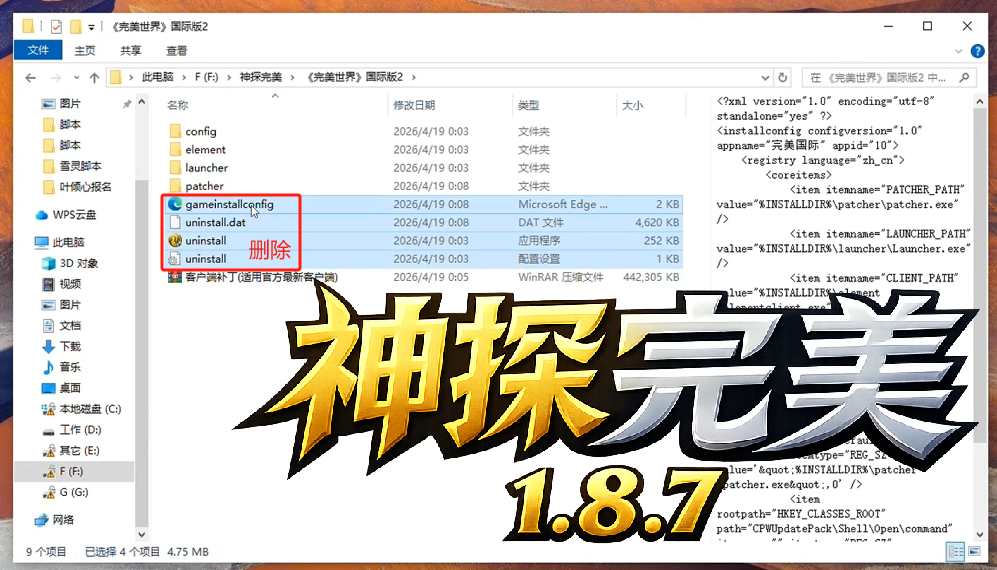
Task: Open the 客户端补丁 WinRAR archive
Action: pyautogui.click(x=260, y=277)
